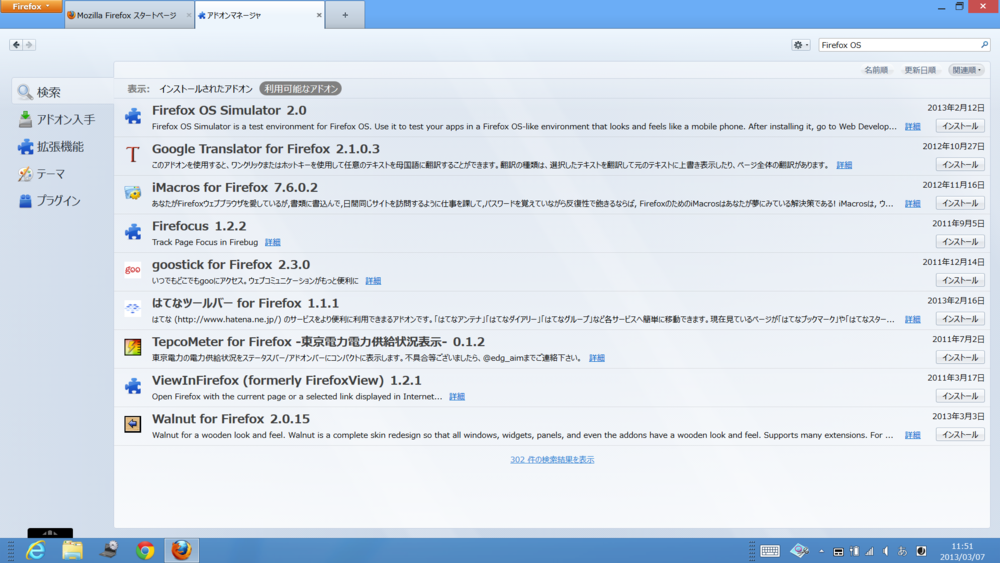Screen dimensions: 1000x563
Task: Open the volume speaker tray icon
Action: 886,551
